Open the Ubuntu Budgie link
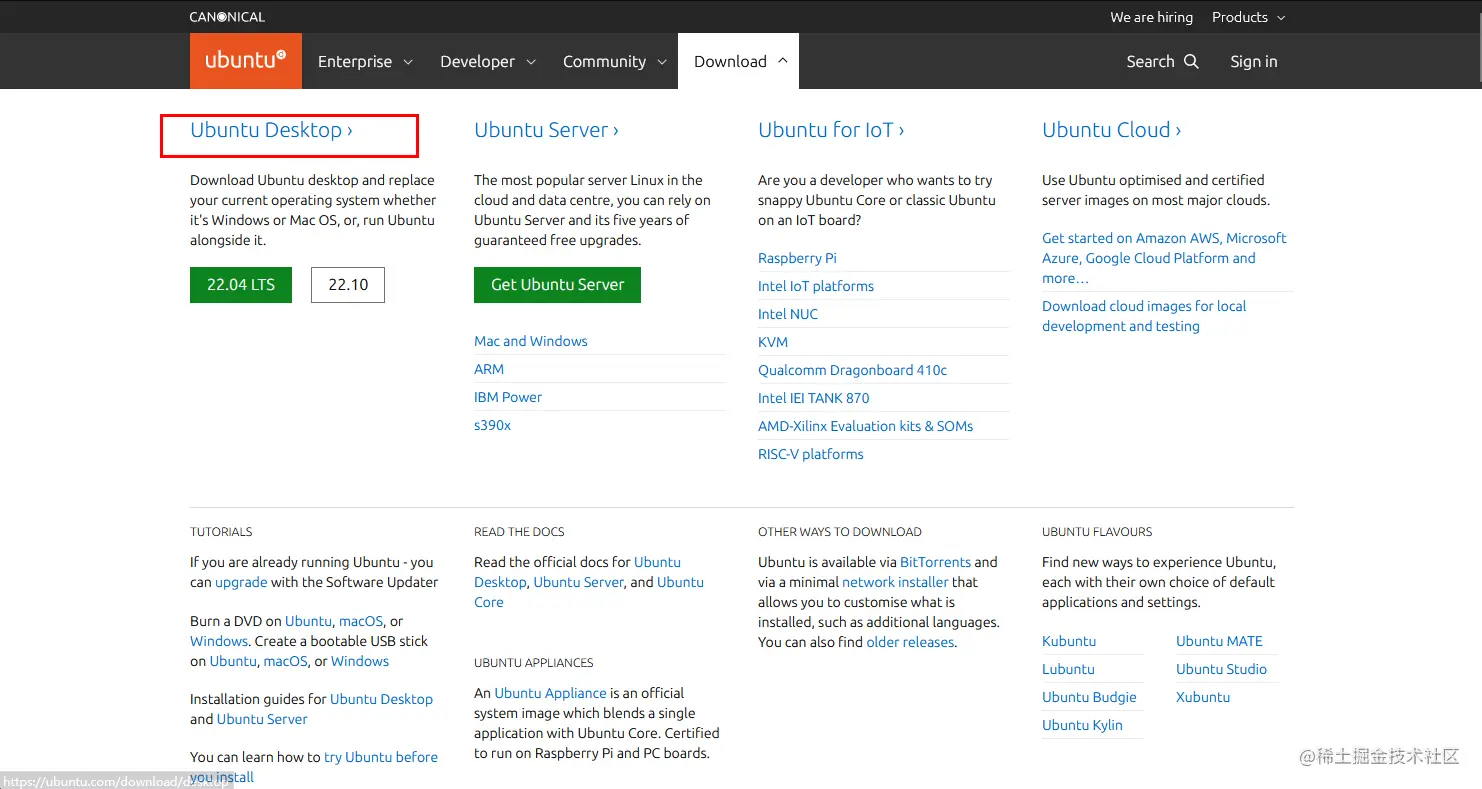Screen dimensions: 1482x789 pyautogui.click(x=1089, y=697)
